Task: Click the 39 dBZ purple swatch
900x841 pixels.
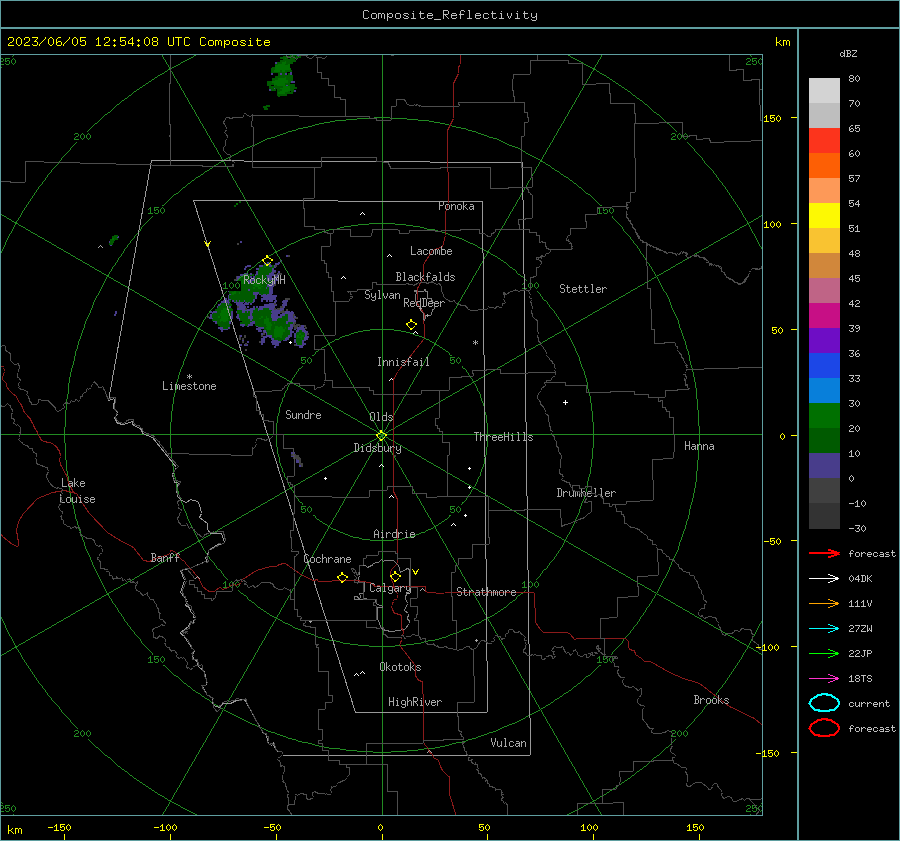Action: [824, 340]
